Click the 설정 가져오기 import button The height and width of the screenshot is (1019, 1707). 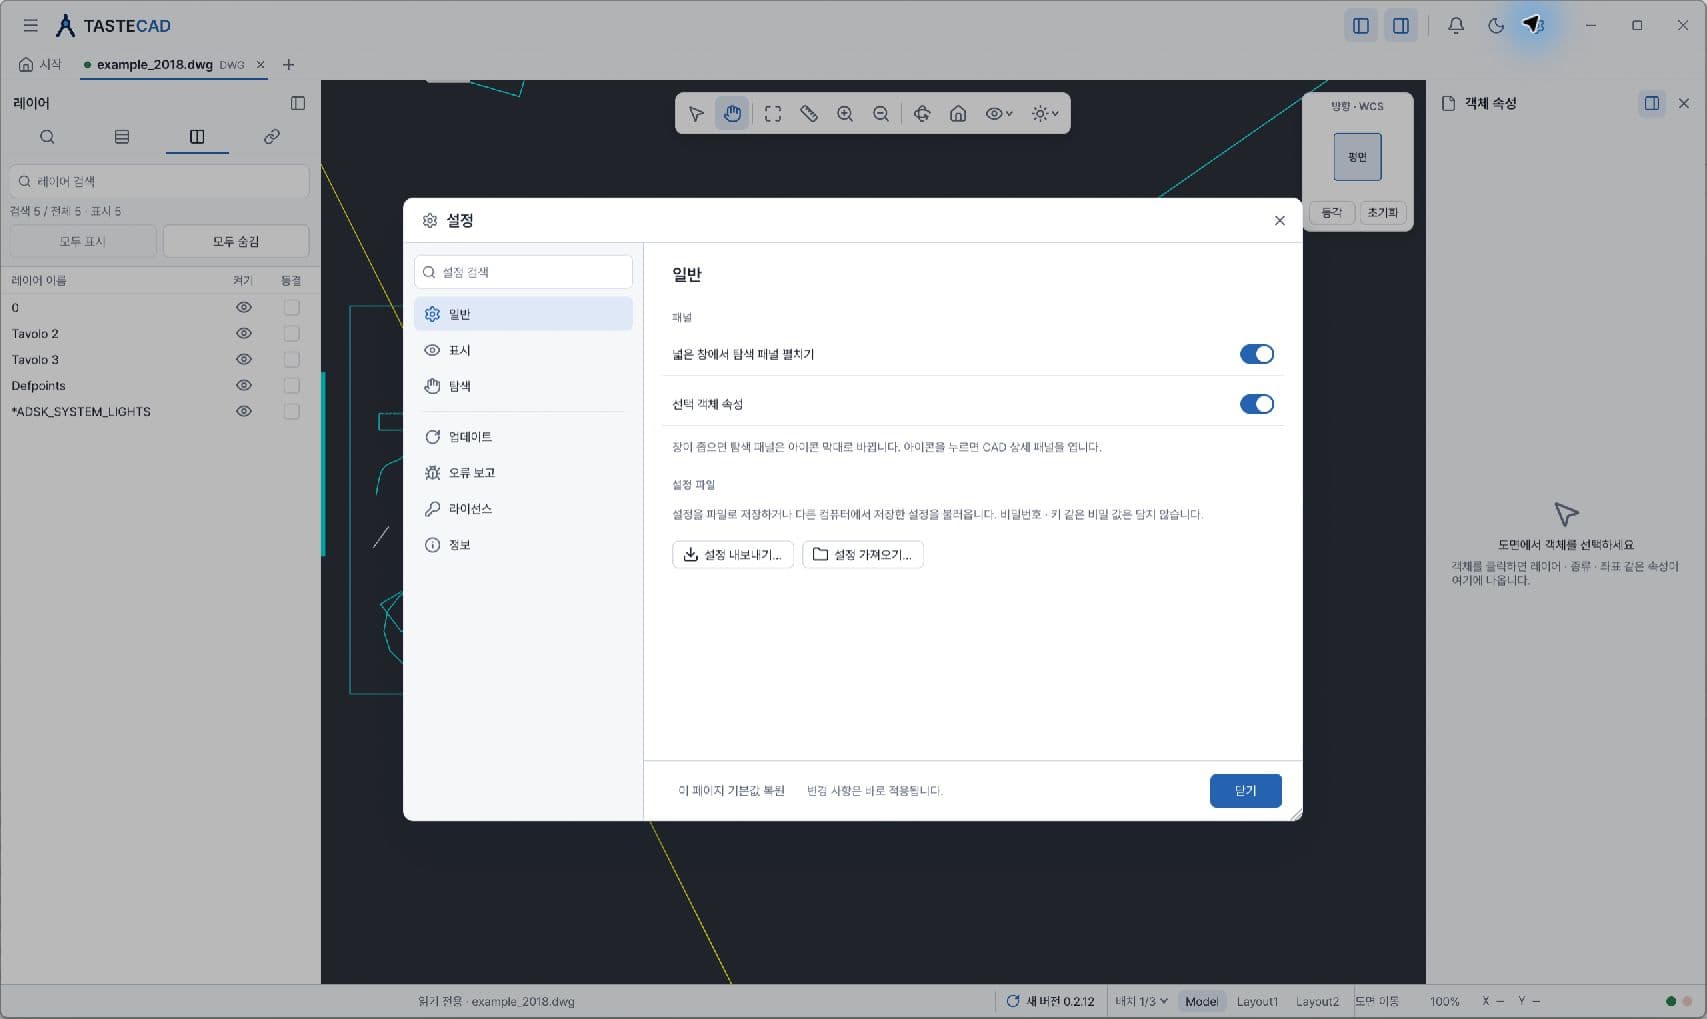click(x=863, y=555)
